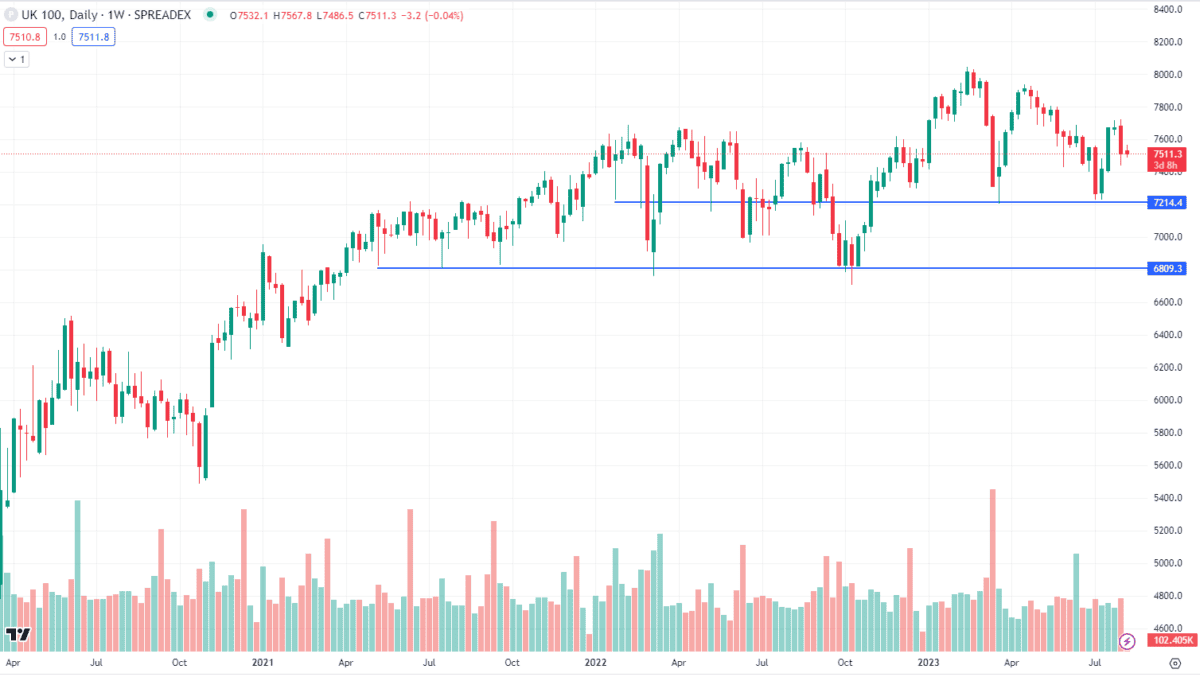Viewport: 1200px width, 677px height.
Task: Click the 8000.0 level on price scale
Action: tap(1168, 75)
